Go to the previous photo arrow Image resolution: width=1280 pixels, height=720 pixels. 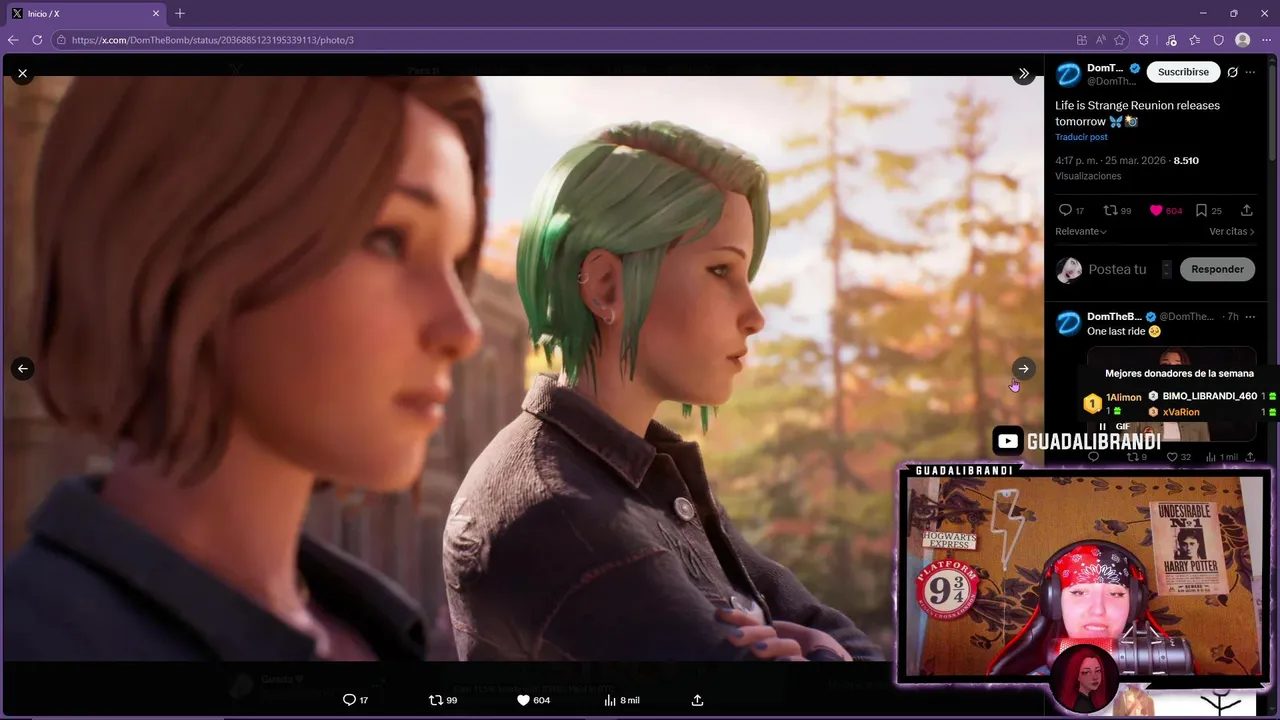[x=22, y=368]
